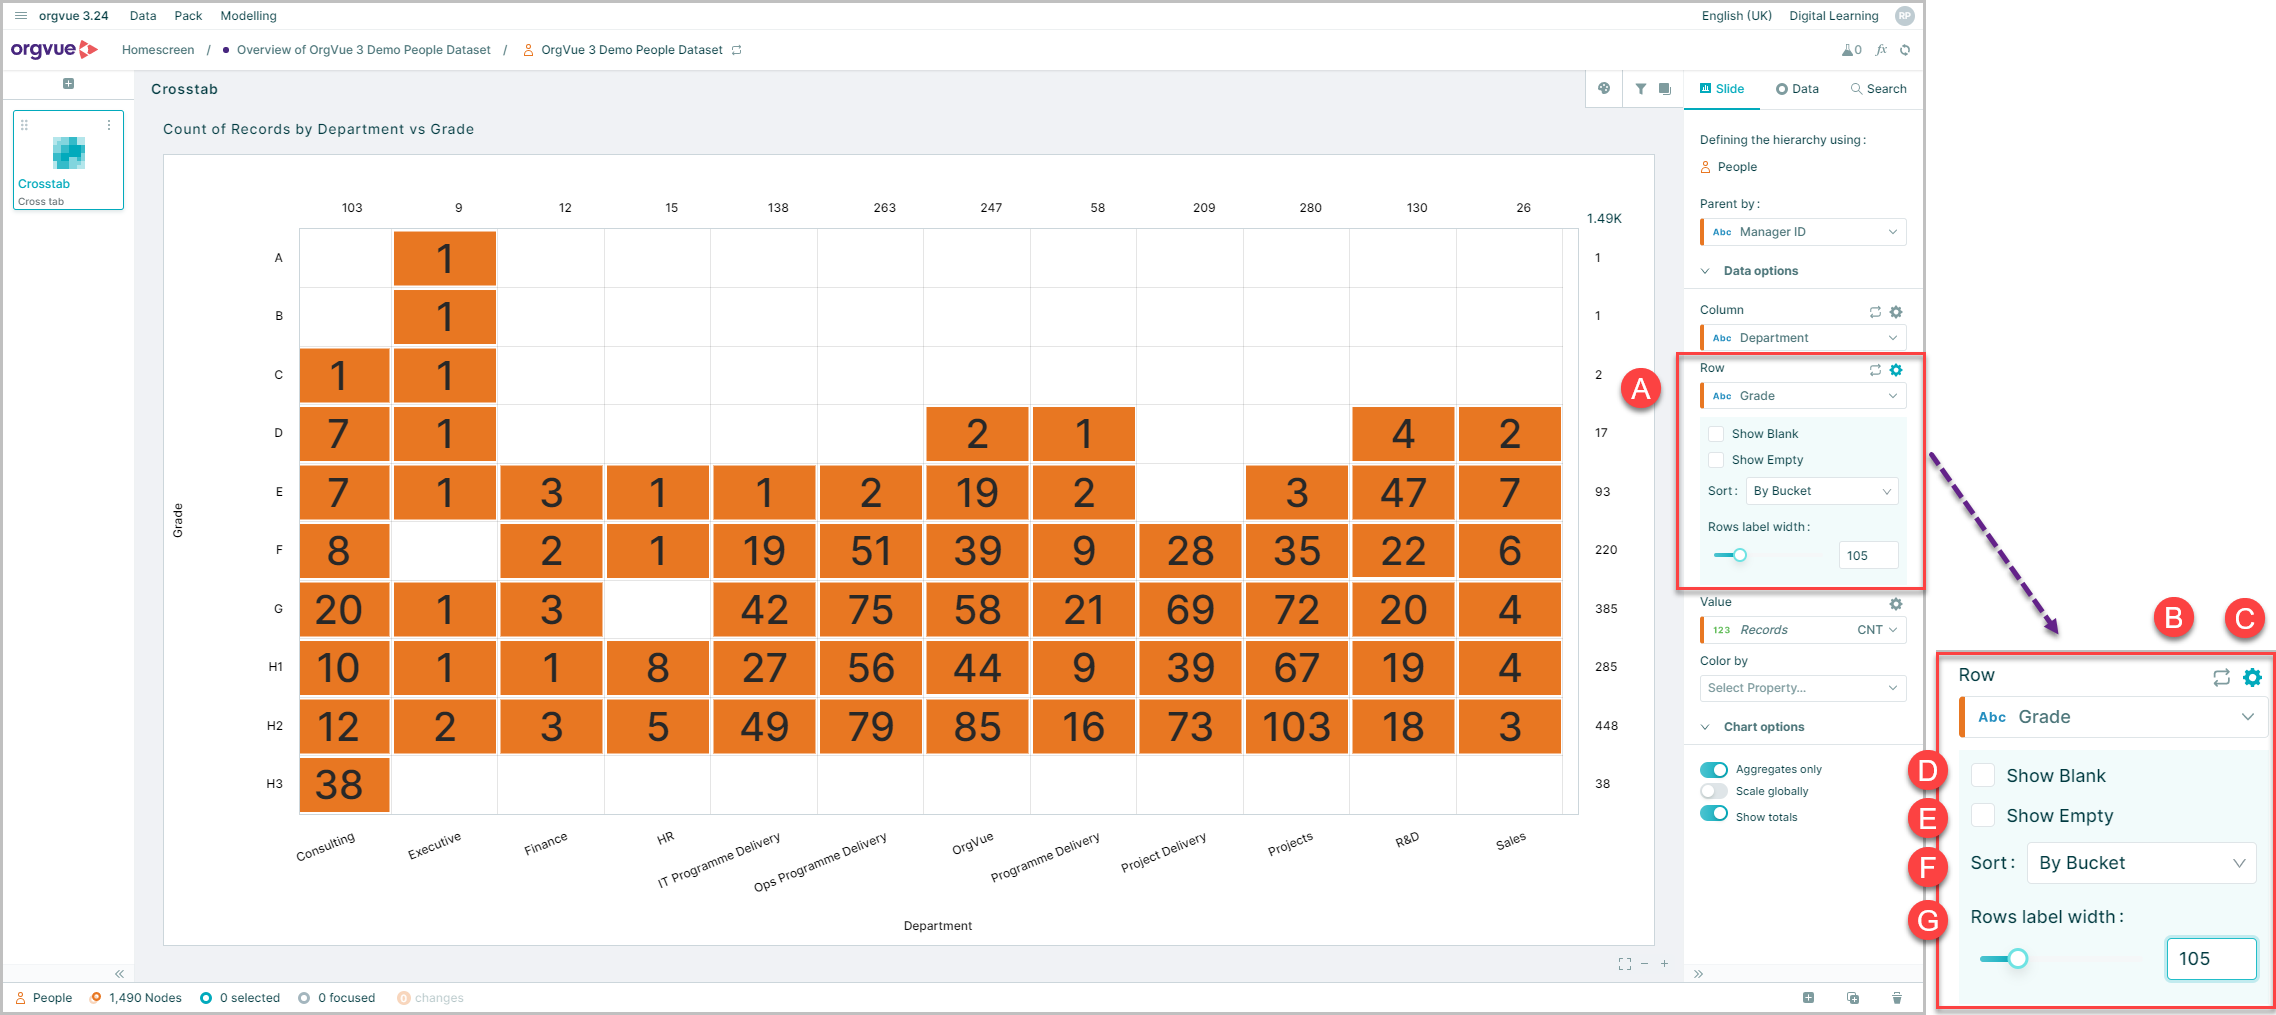Open the Data menu in the top bar

(x=143, y=16)
